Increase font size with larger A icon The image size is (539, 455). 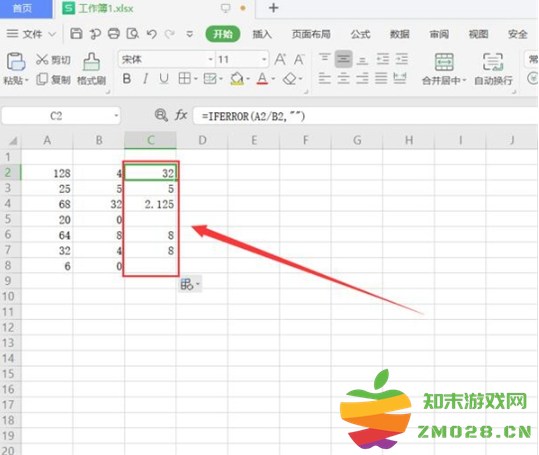pyautogui.click(x=280, y=59)
